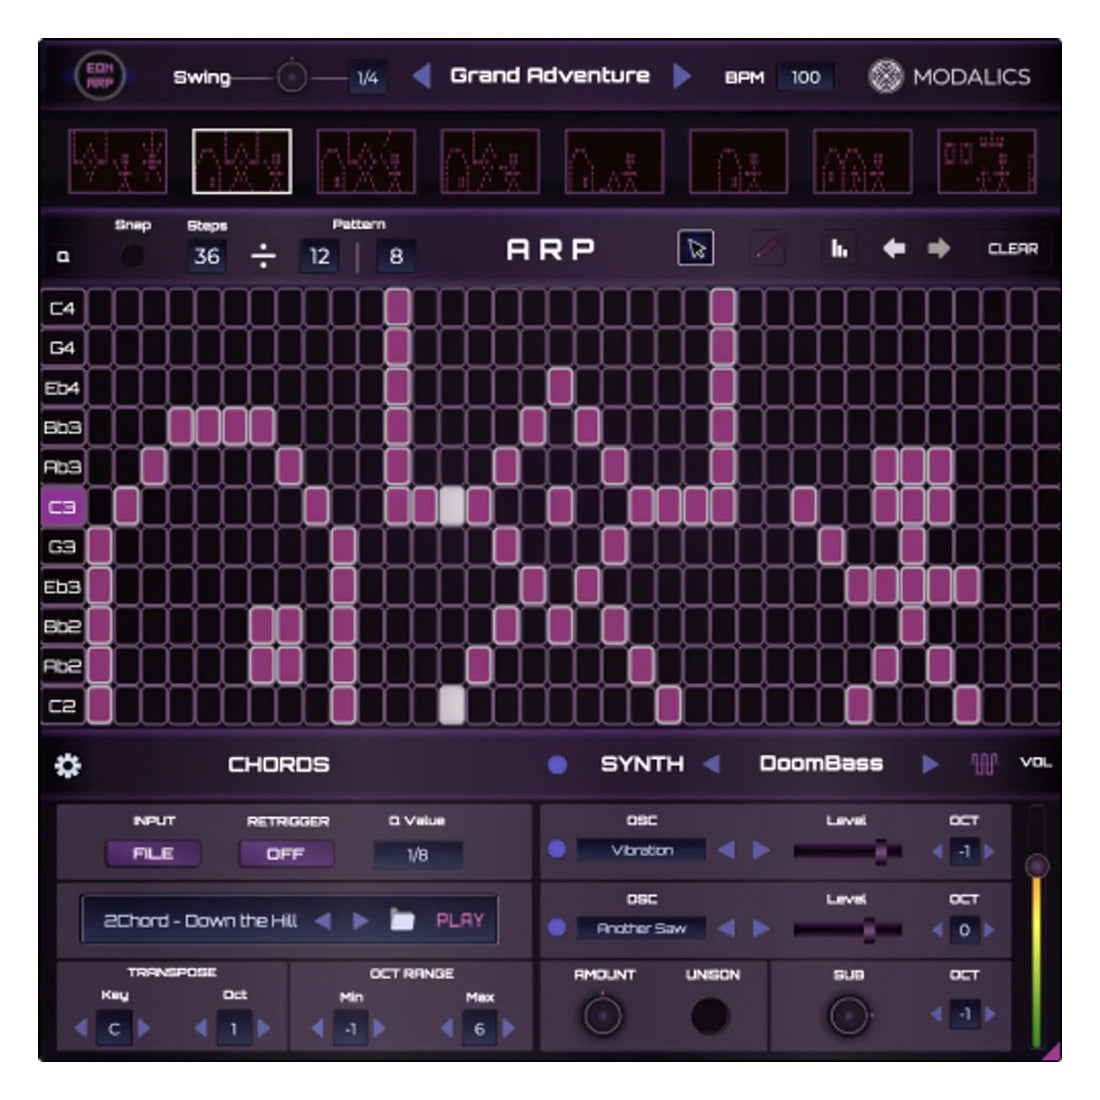
Task: Toggle the Q button left of Snap
Action: coord(63,257)
